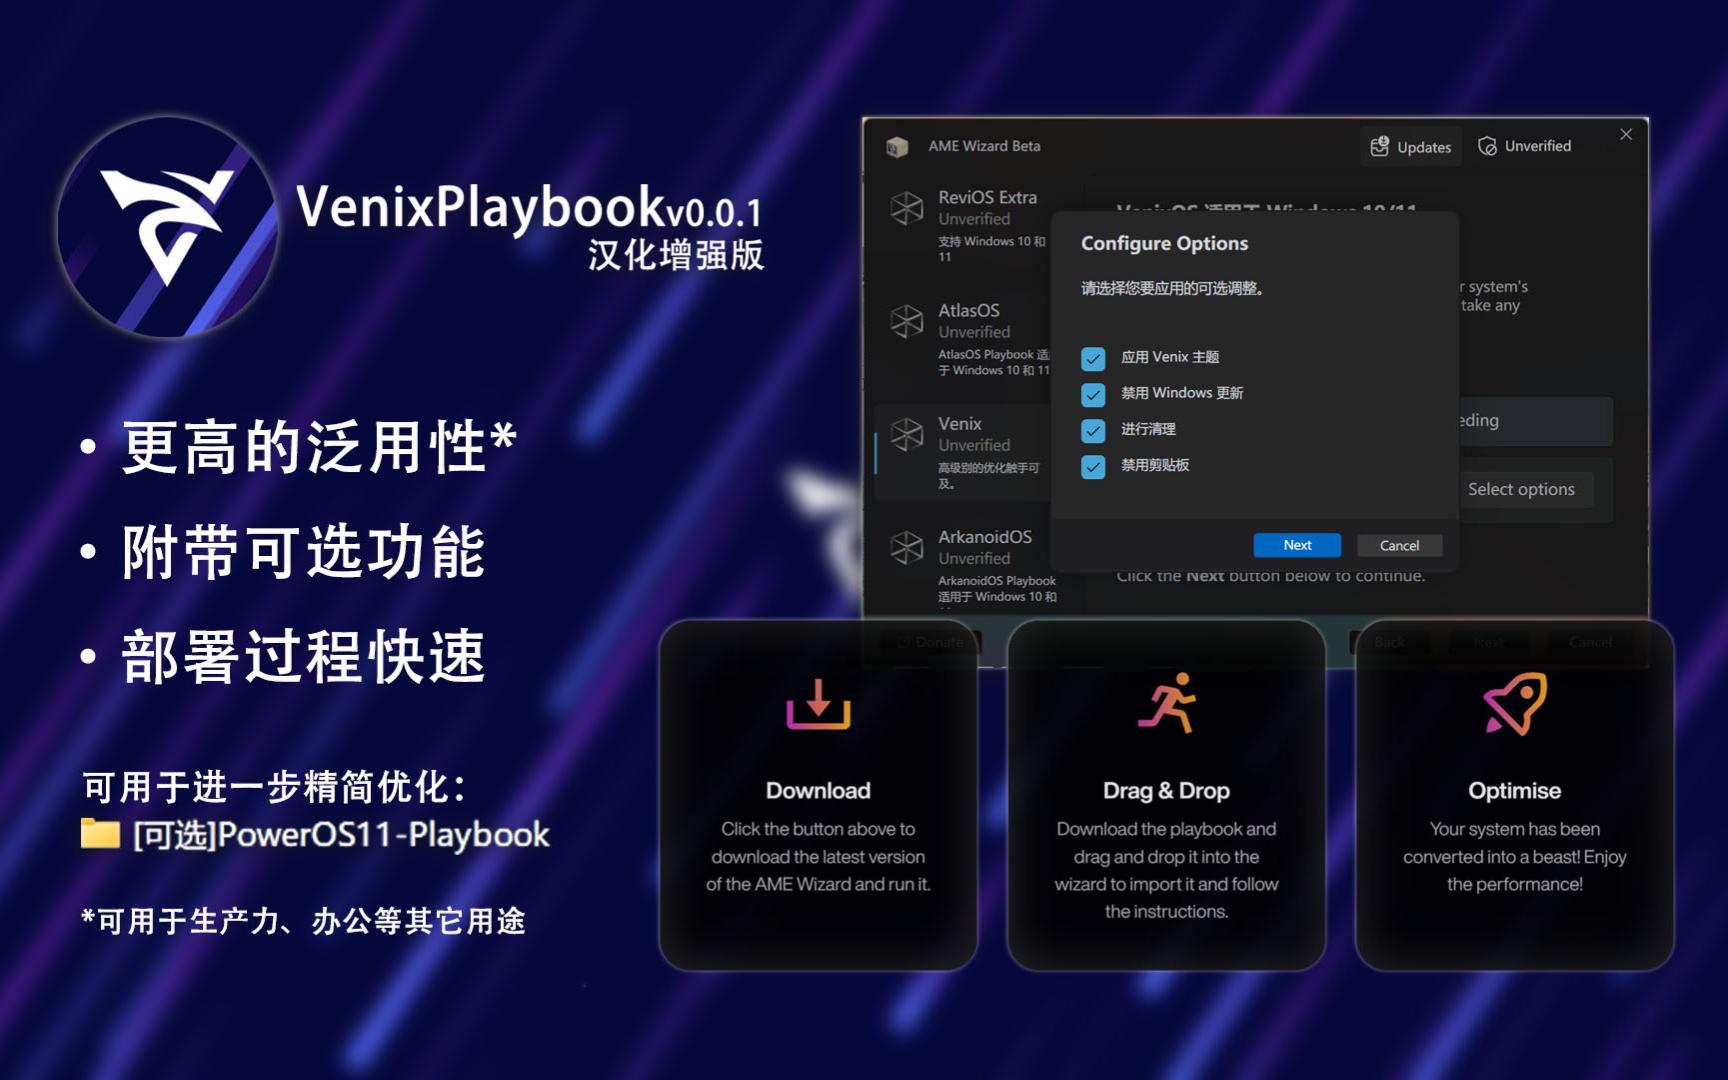Click the 附带可选功能 bullet text
Image resolution: width=1728 pixels, height=1080 pixels.
303,551
